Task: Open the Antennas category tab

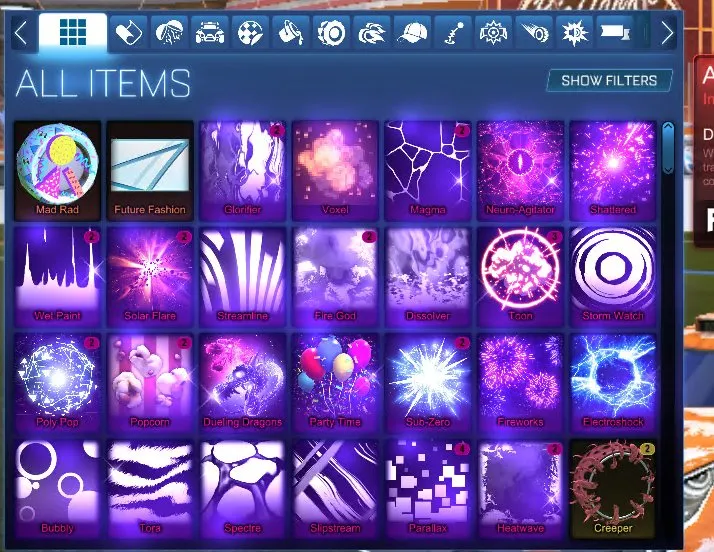Action: (x=453, y=33)
